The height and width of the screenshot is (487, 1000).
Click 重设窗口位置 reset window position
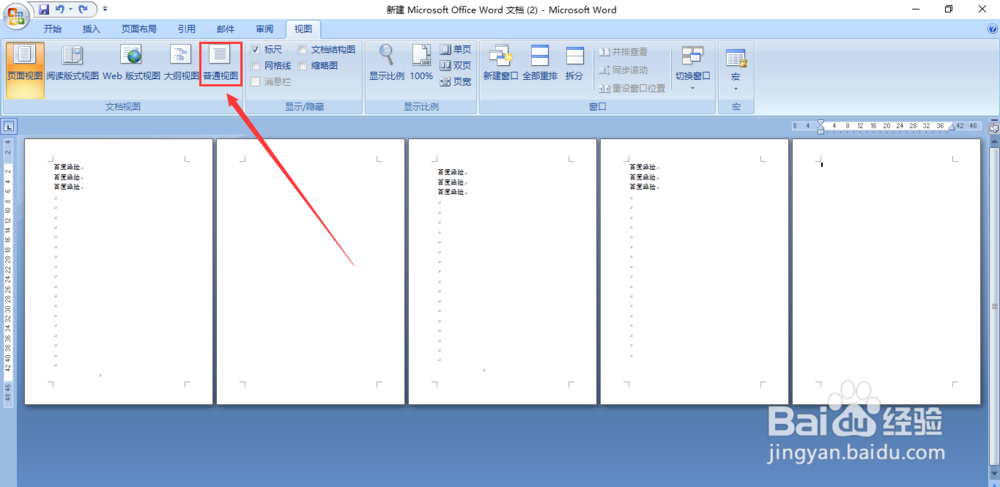tap(631, 88)
